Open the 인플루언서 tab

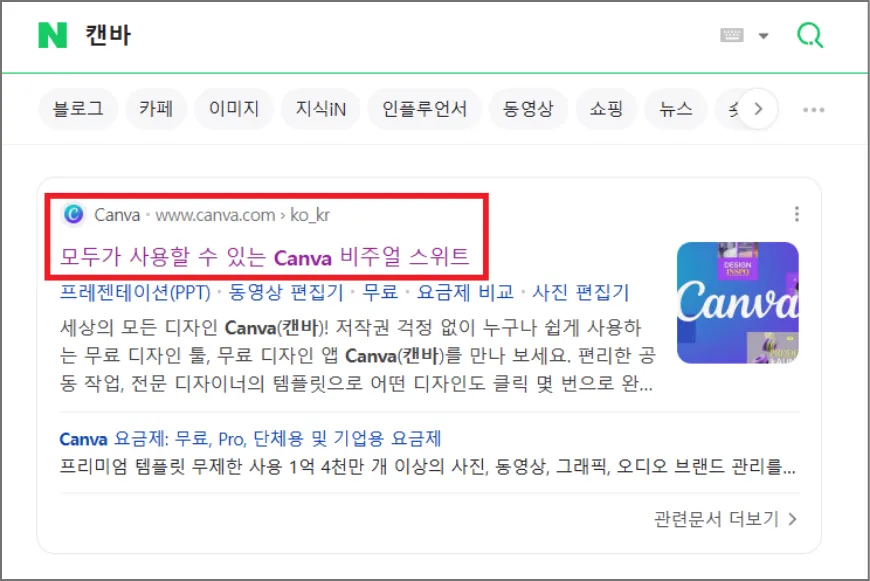[x=424, y=109]
